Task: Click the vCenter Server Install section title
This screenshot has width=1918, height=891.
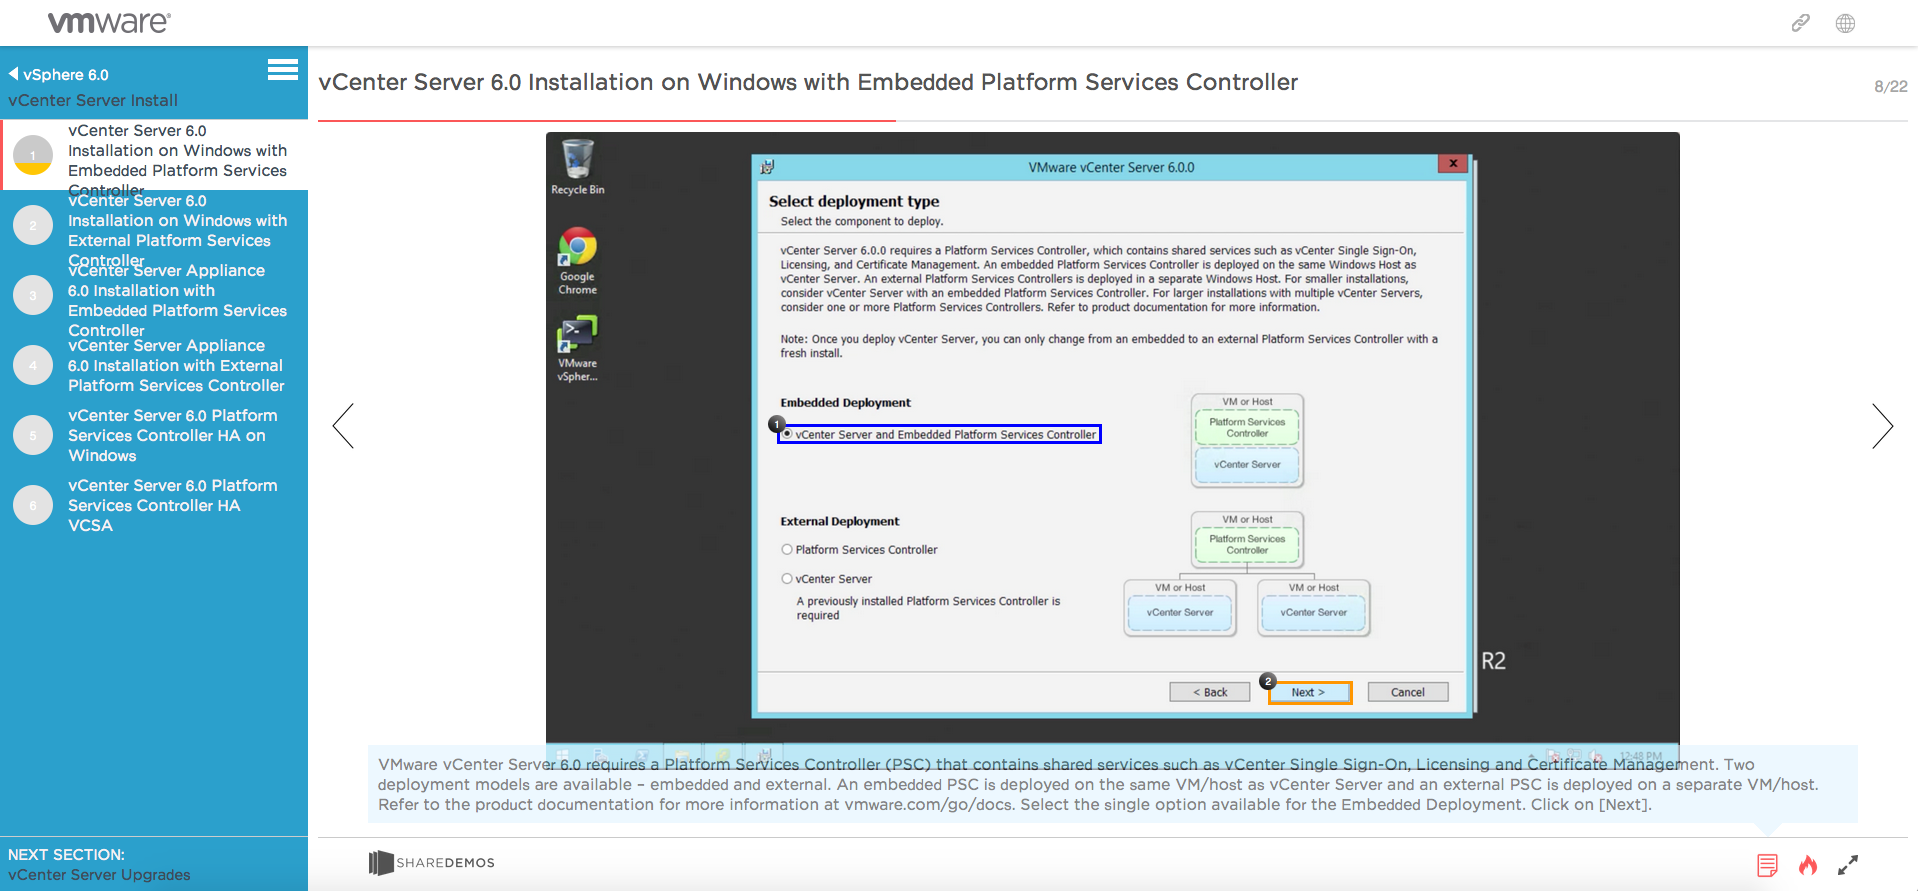Action: 93,100
